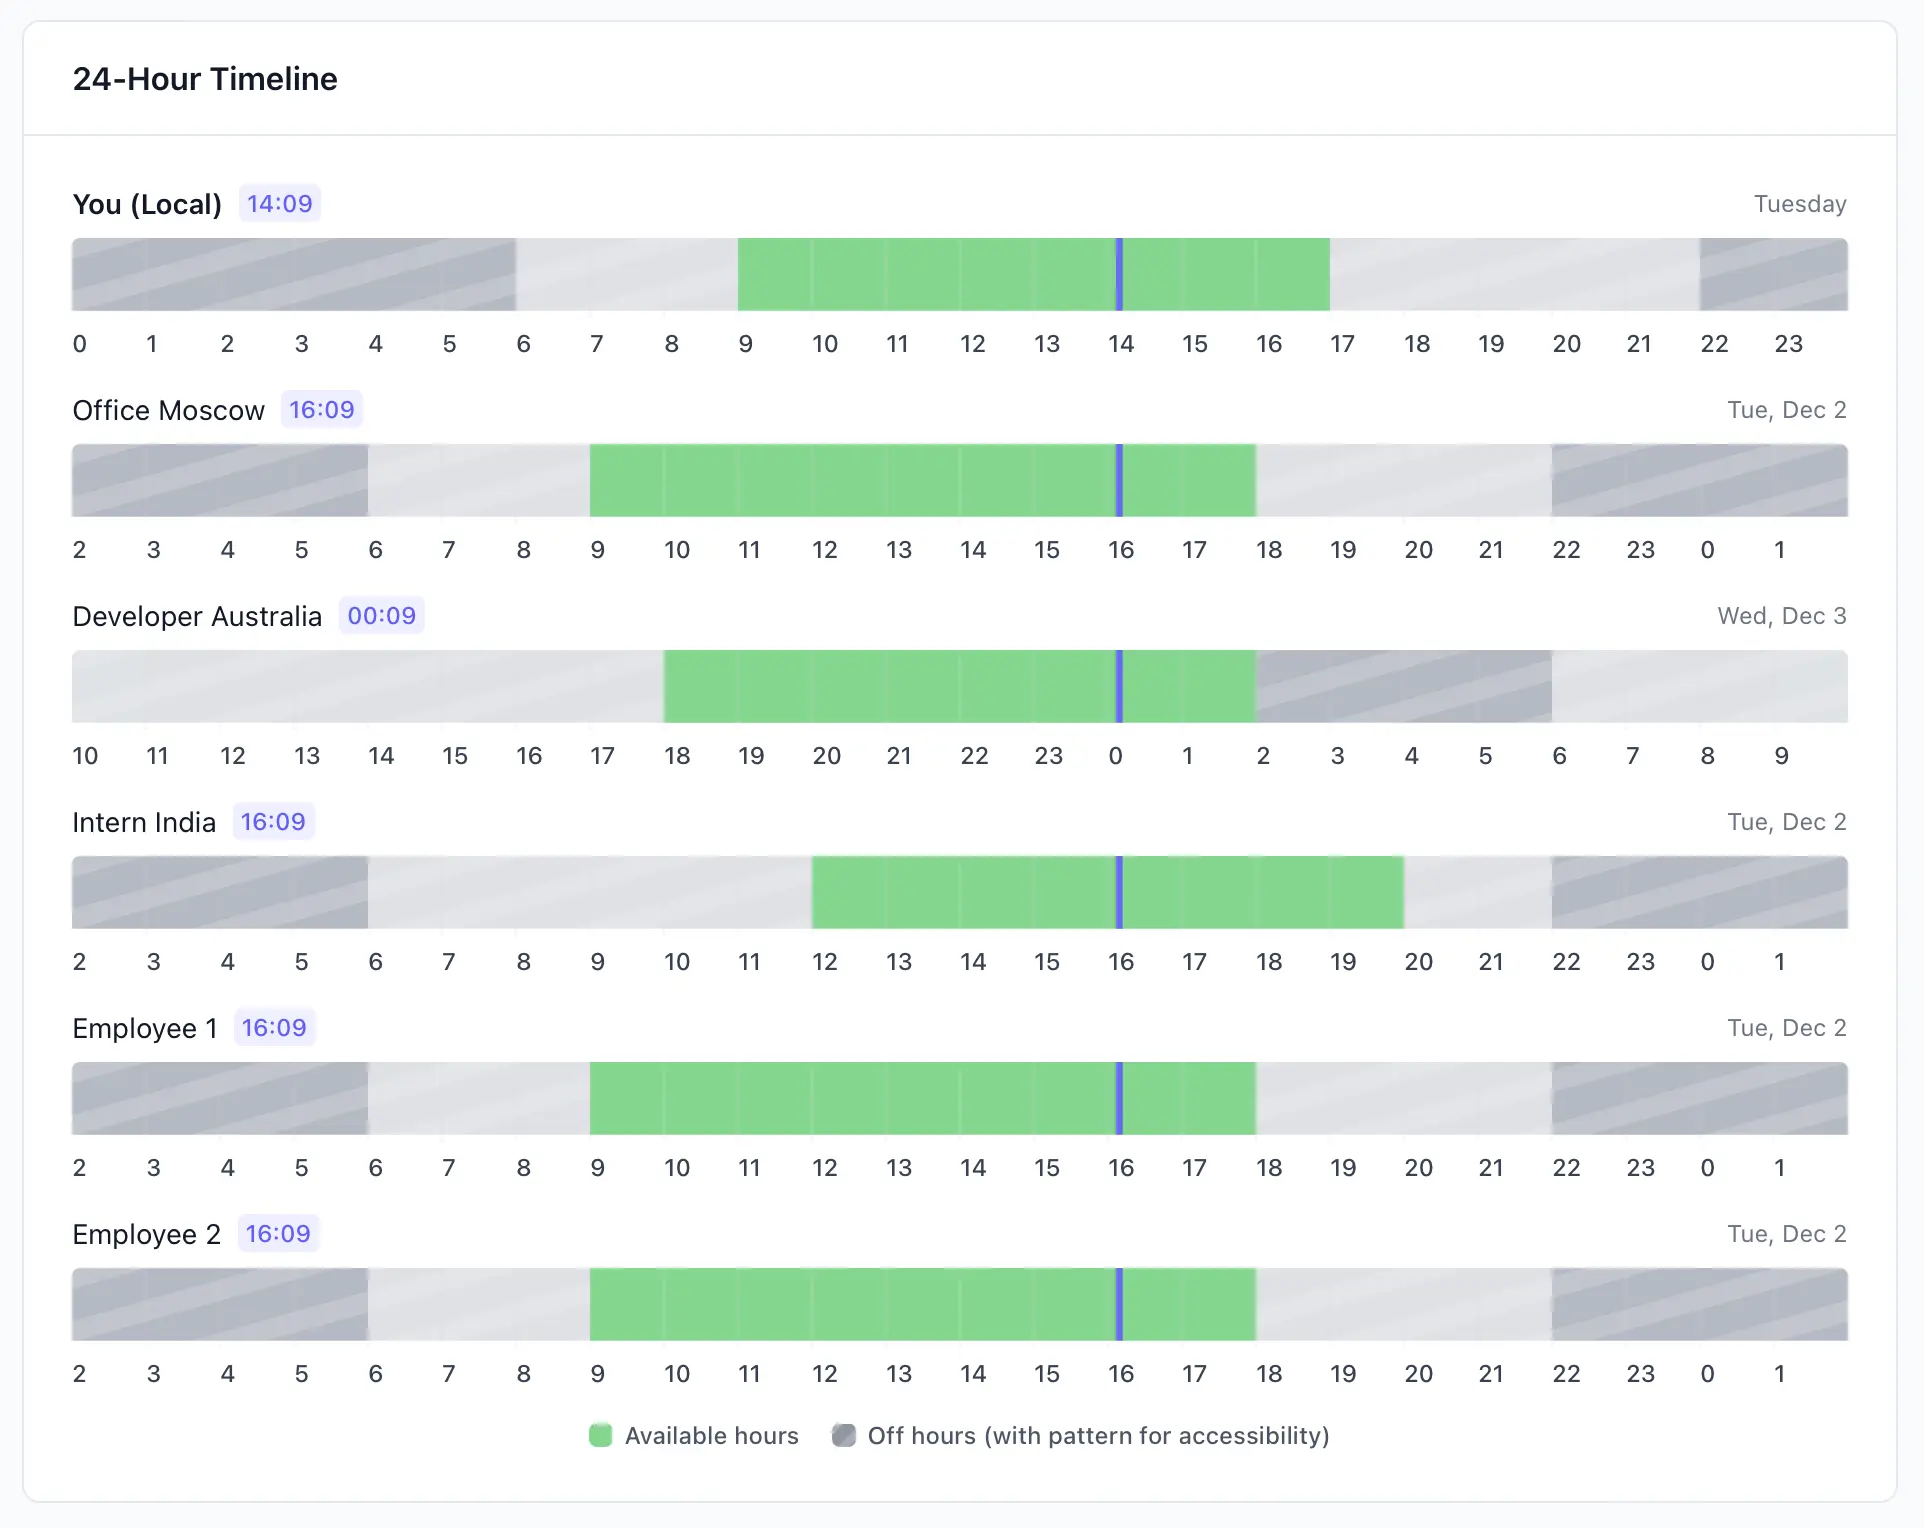Click current-time marker on Developer Australia timeline

[1119, 686]
